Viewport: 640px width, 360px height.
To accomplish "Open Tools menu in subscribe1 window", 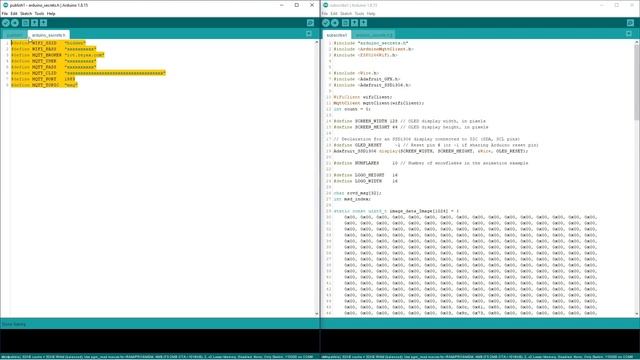I will tap(359, 13).
